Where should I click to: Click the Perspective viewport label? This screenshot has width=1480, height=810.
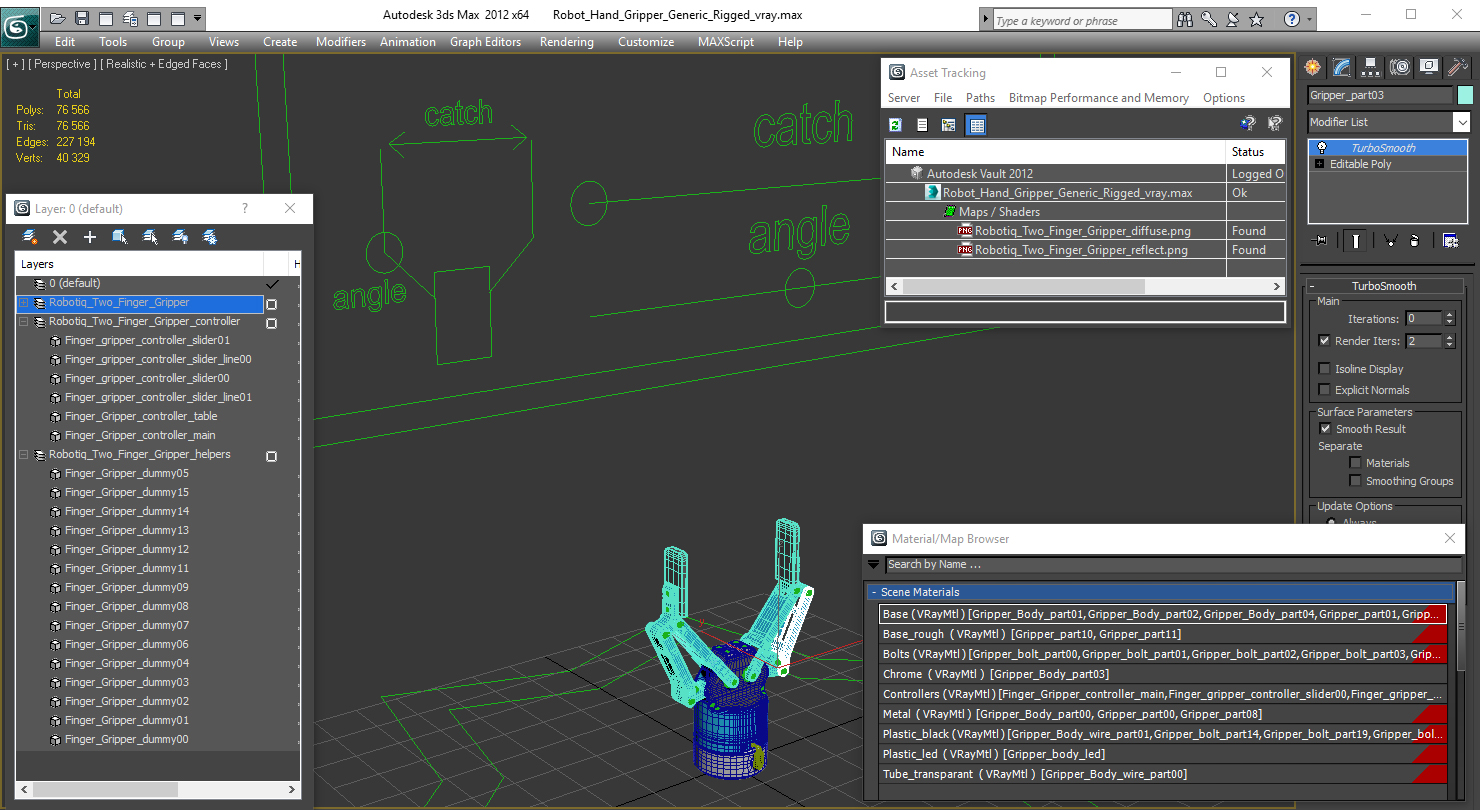point(63,64)
